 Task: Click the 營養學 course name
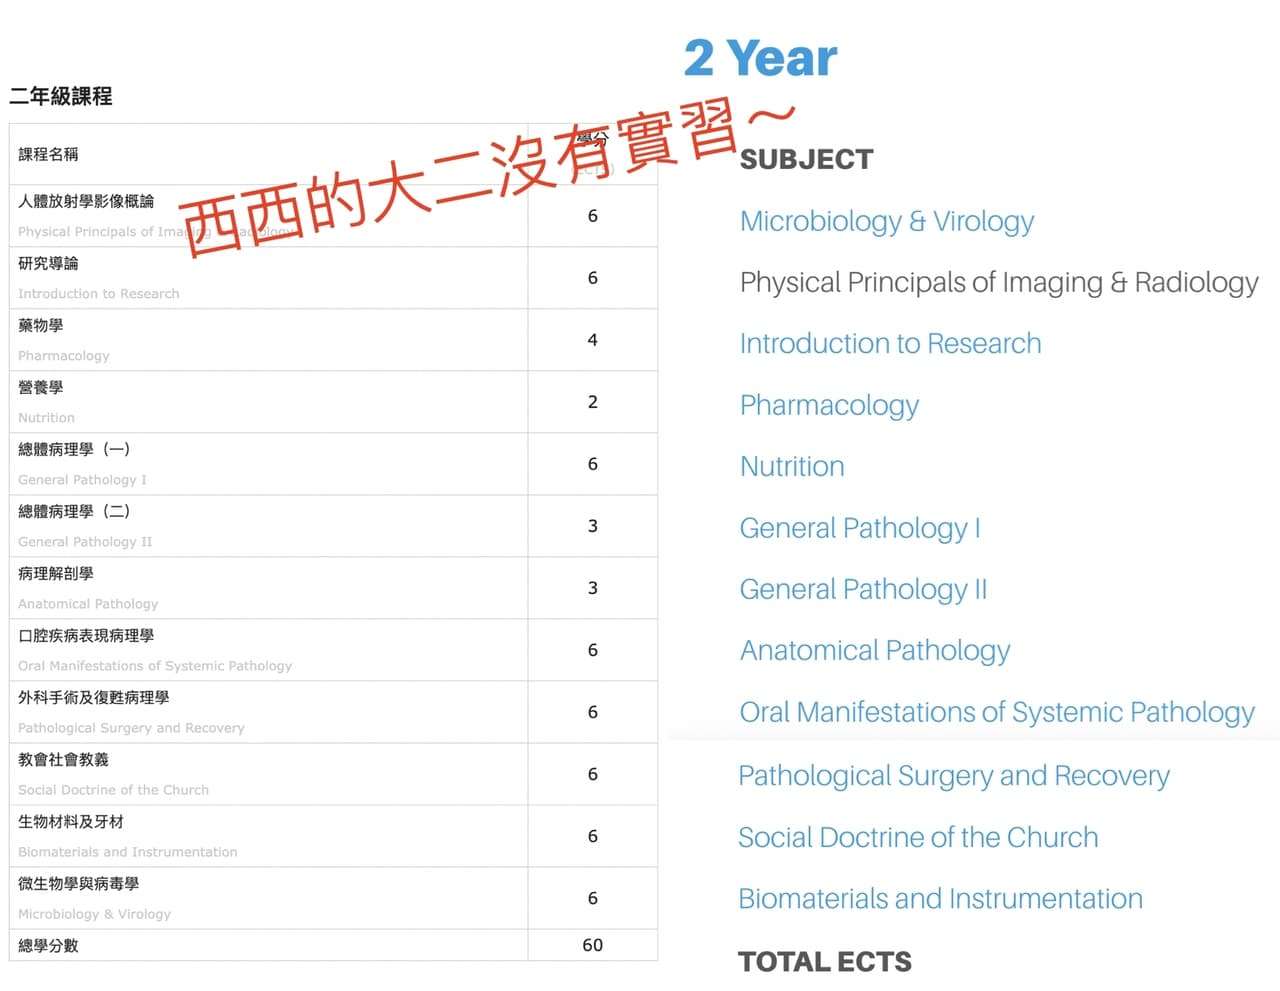point(41,387)
